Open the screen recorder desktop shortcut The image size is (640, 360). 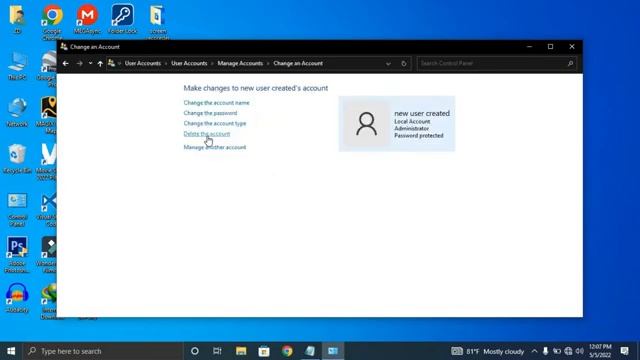click(158, 22)
